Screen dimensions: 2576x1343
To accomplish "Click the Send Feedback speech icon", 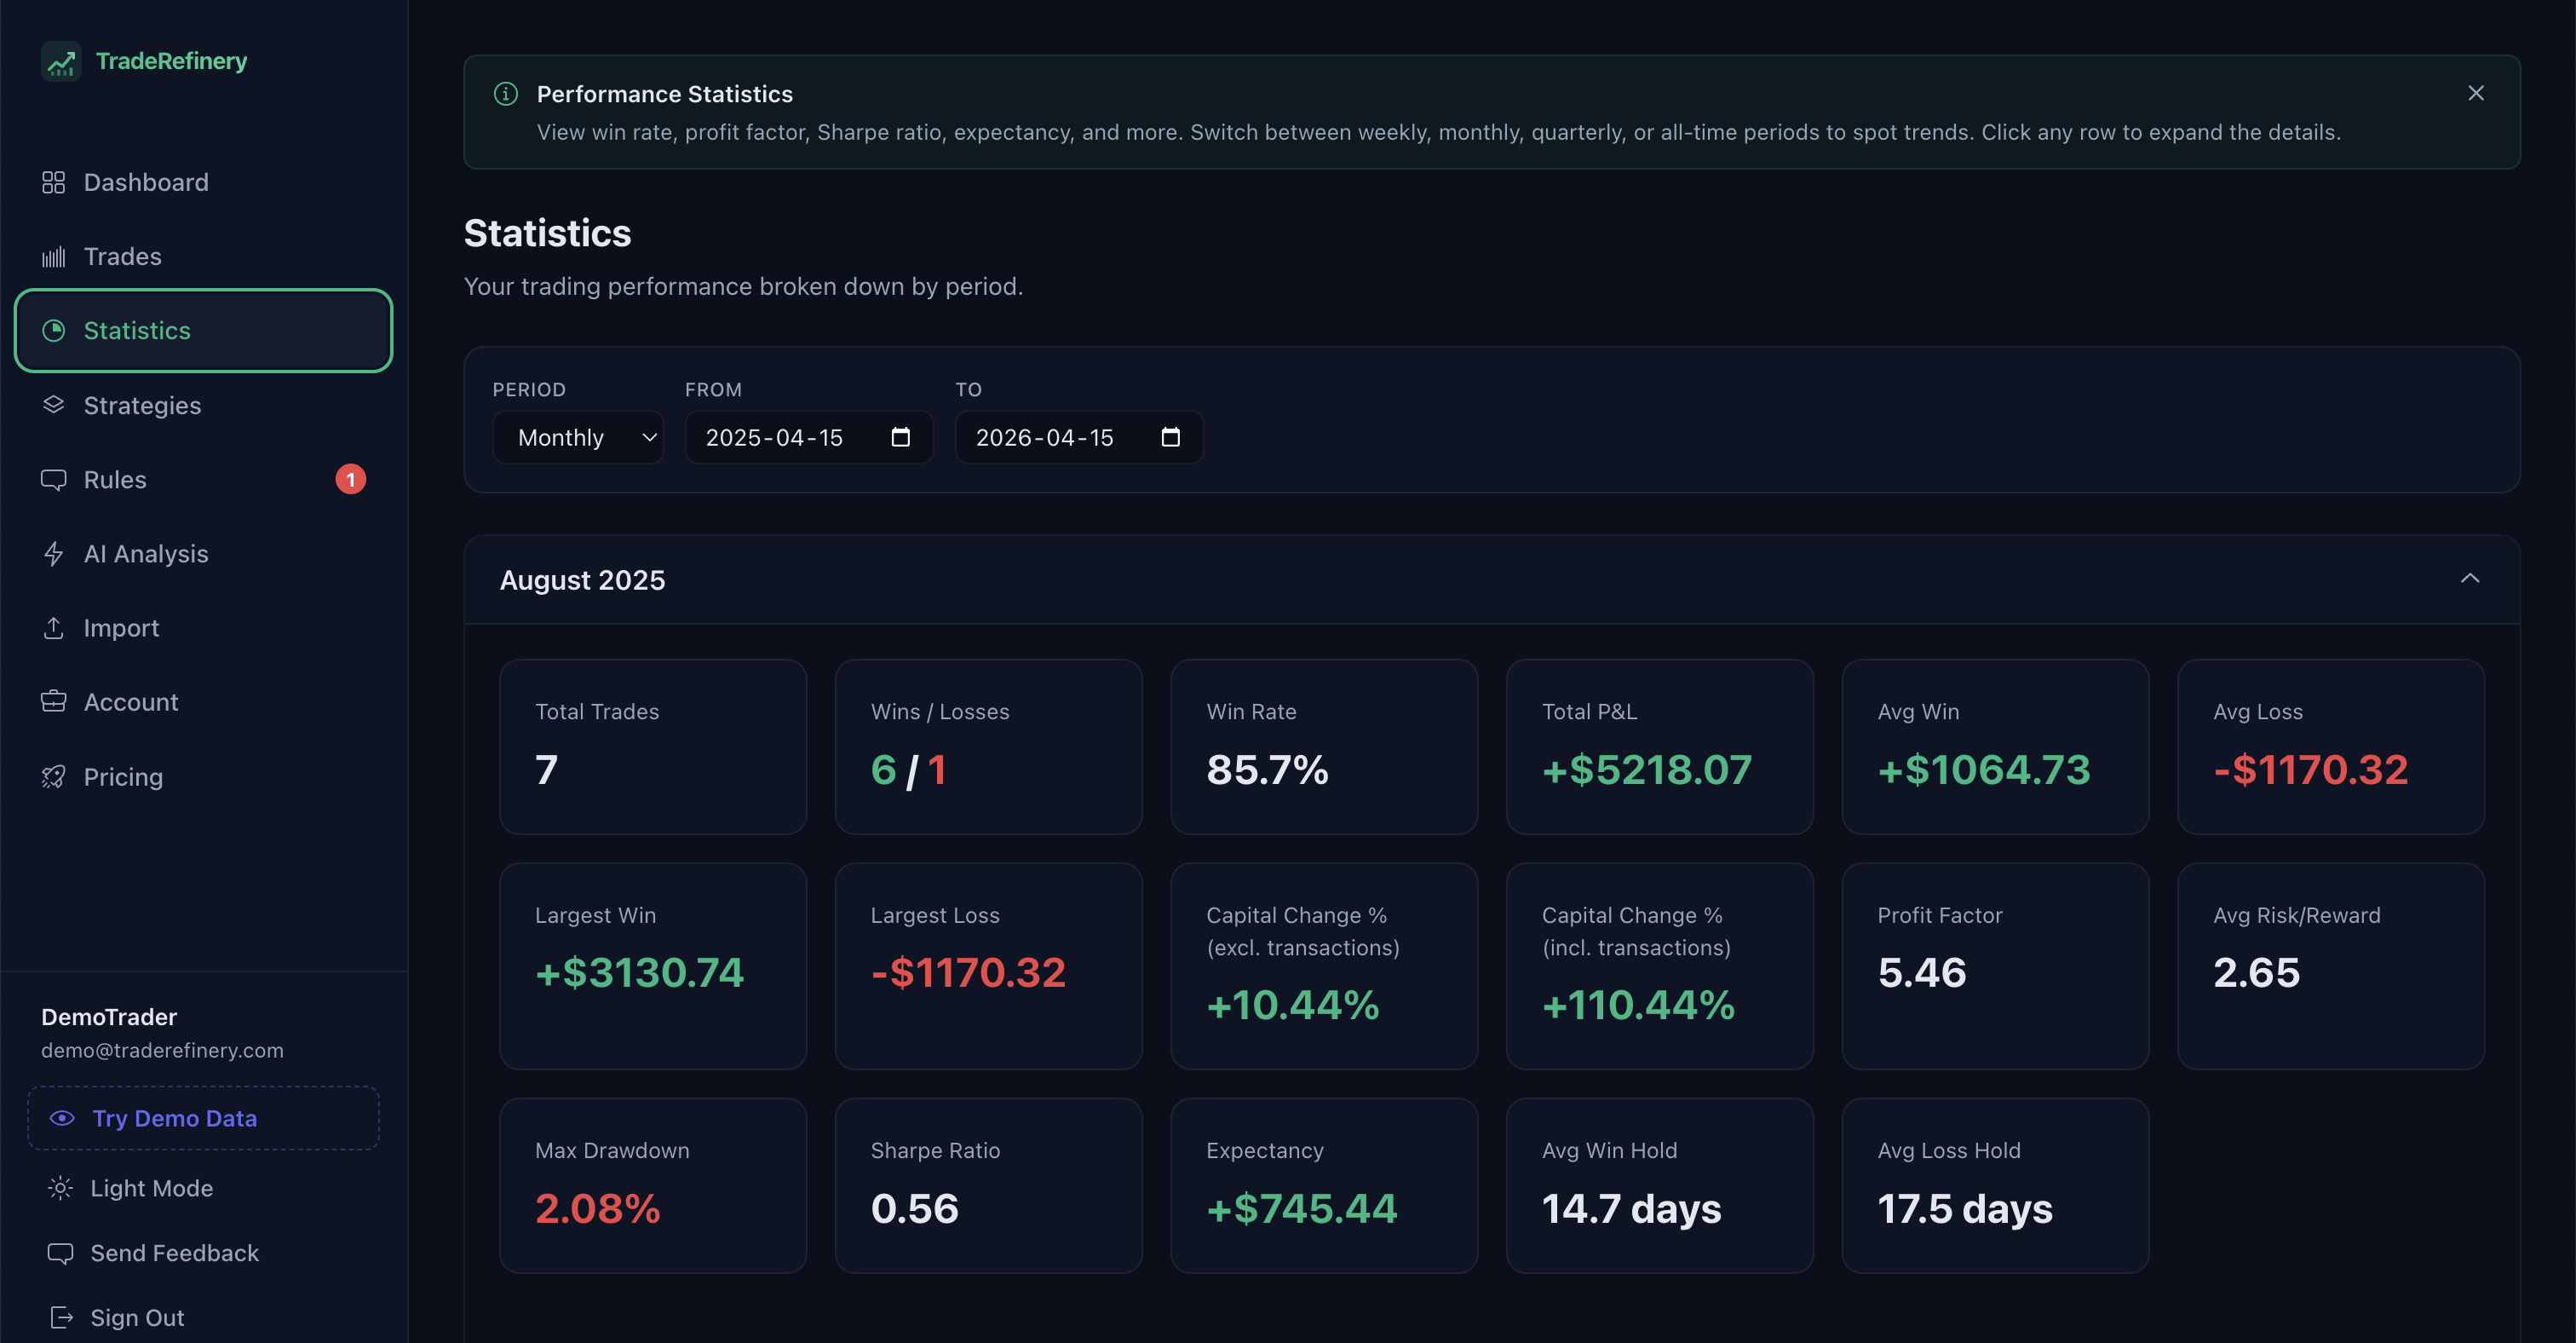I will pyautogui.click(x=60, y=1253).
